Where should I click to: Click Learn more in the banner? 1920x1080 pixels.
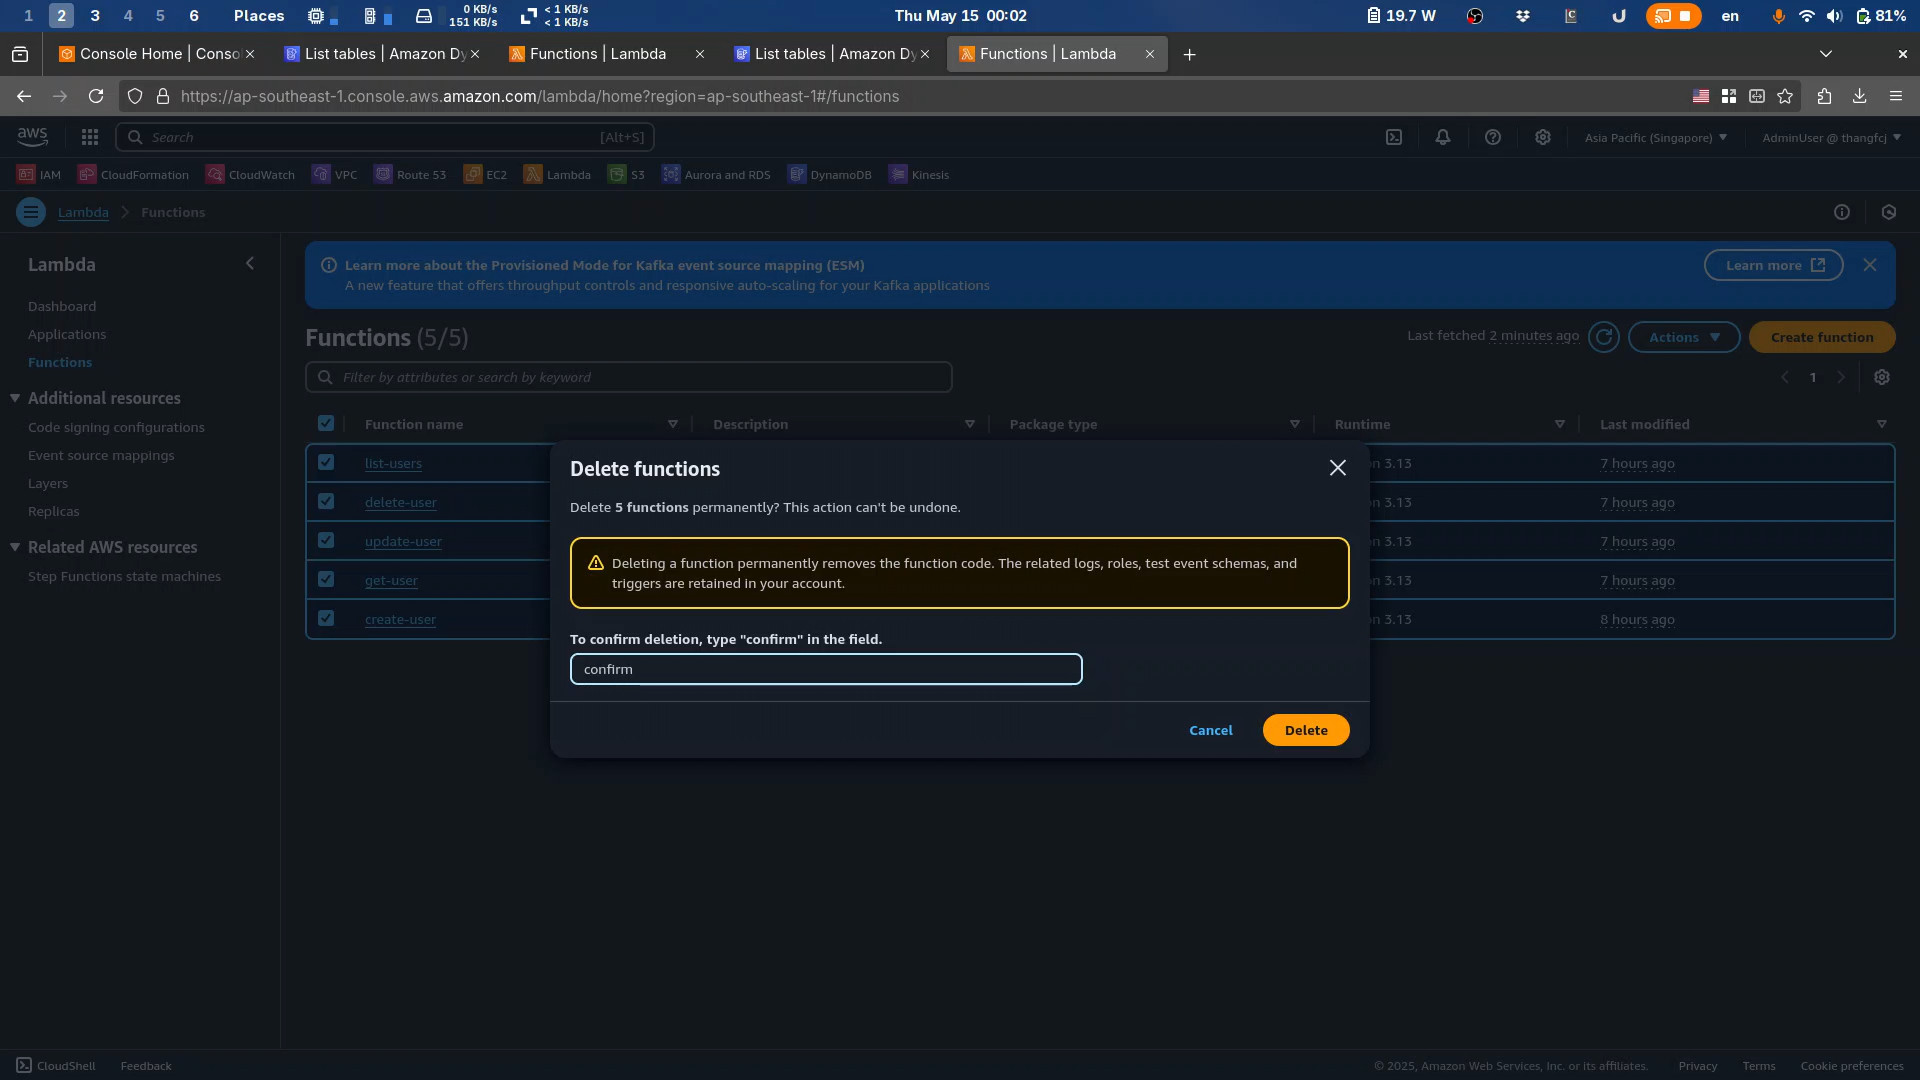point(1774,265)
